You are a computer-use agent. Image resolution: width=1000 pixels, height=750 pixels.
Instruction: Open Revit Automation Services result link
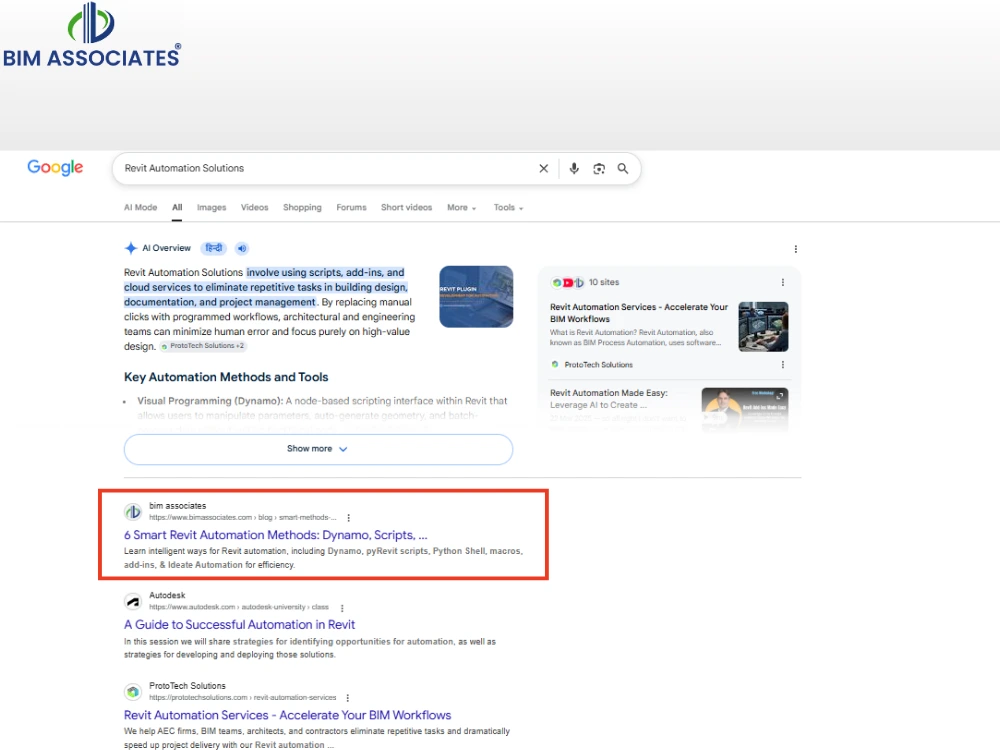[x=287, y=715]
